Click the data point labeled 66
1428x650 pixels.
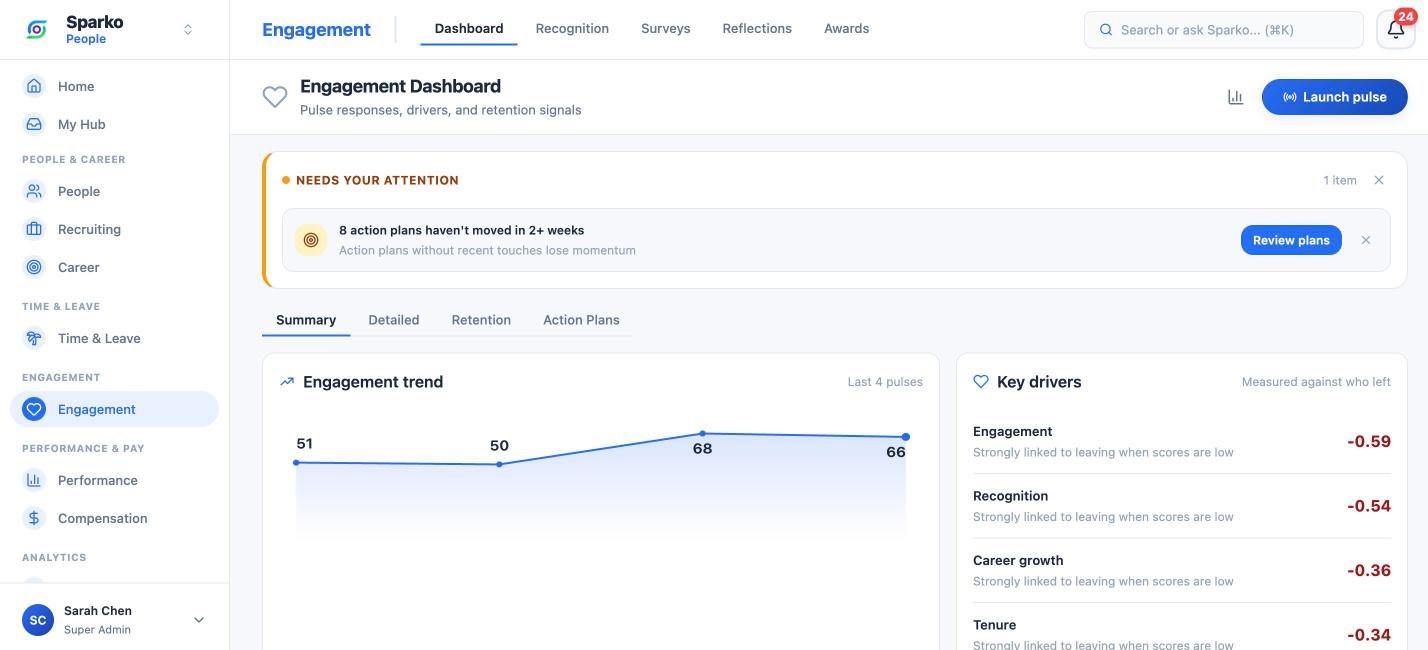coord(906,437)
